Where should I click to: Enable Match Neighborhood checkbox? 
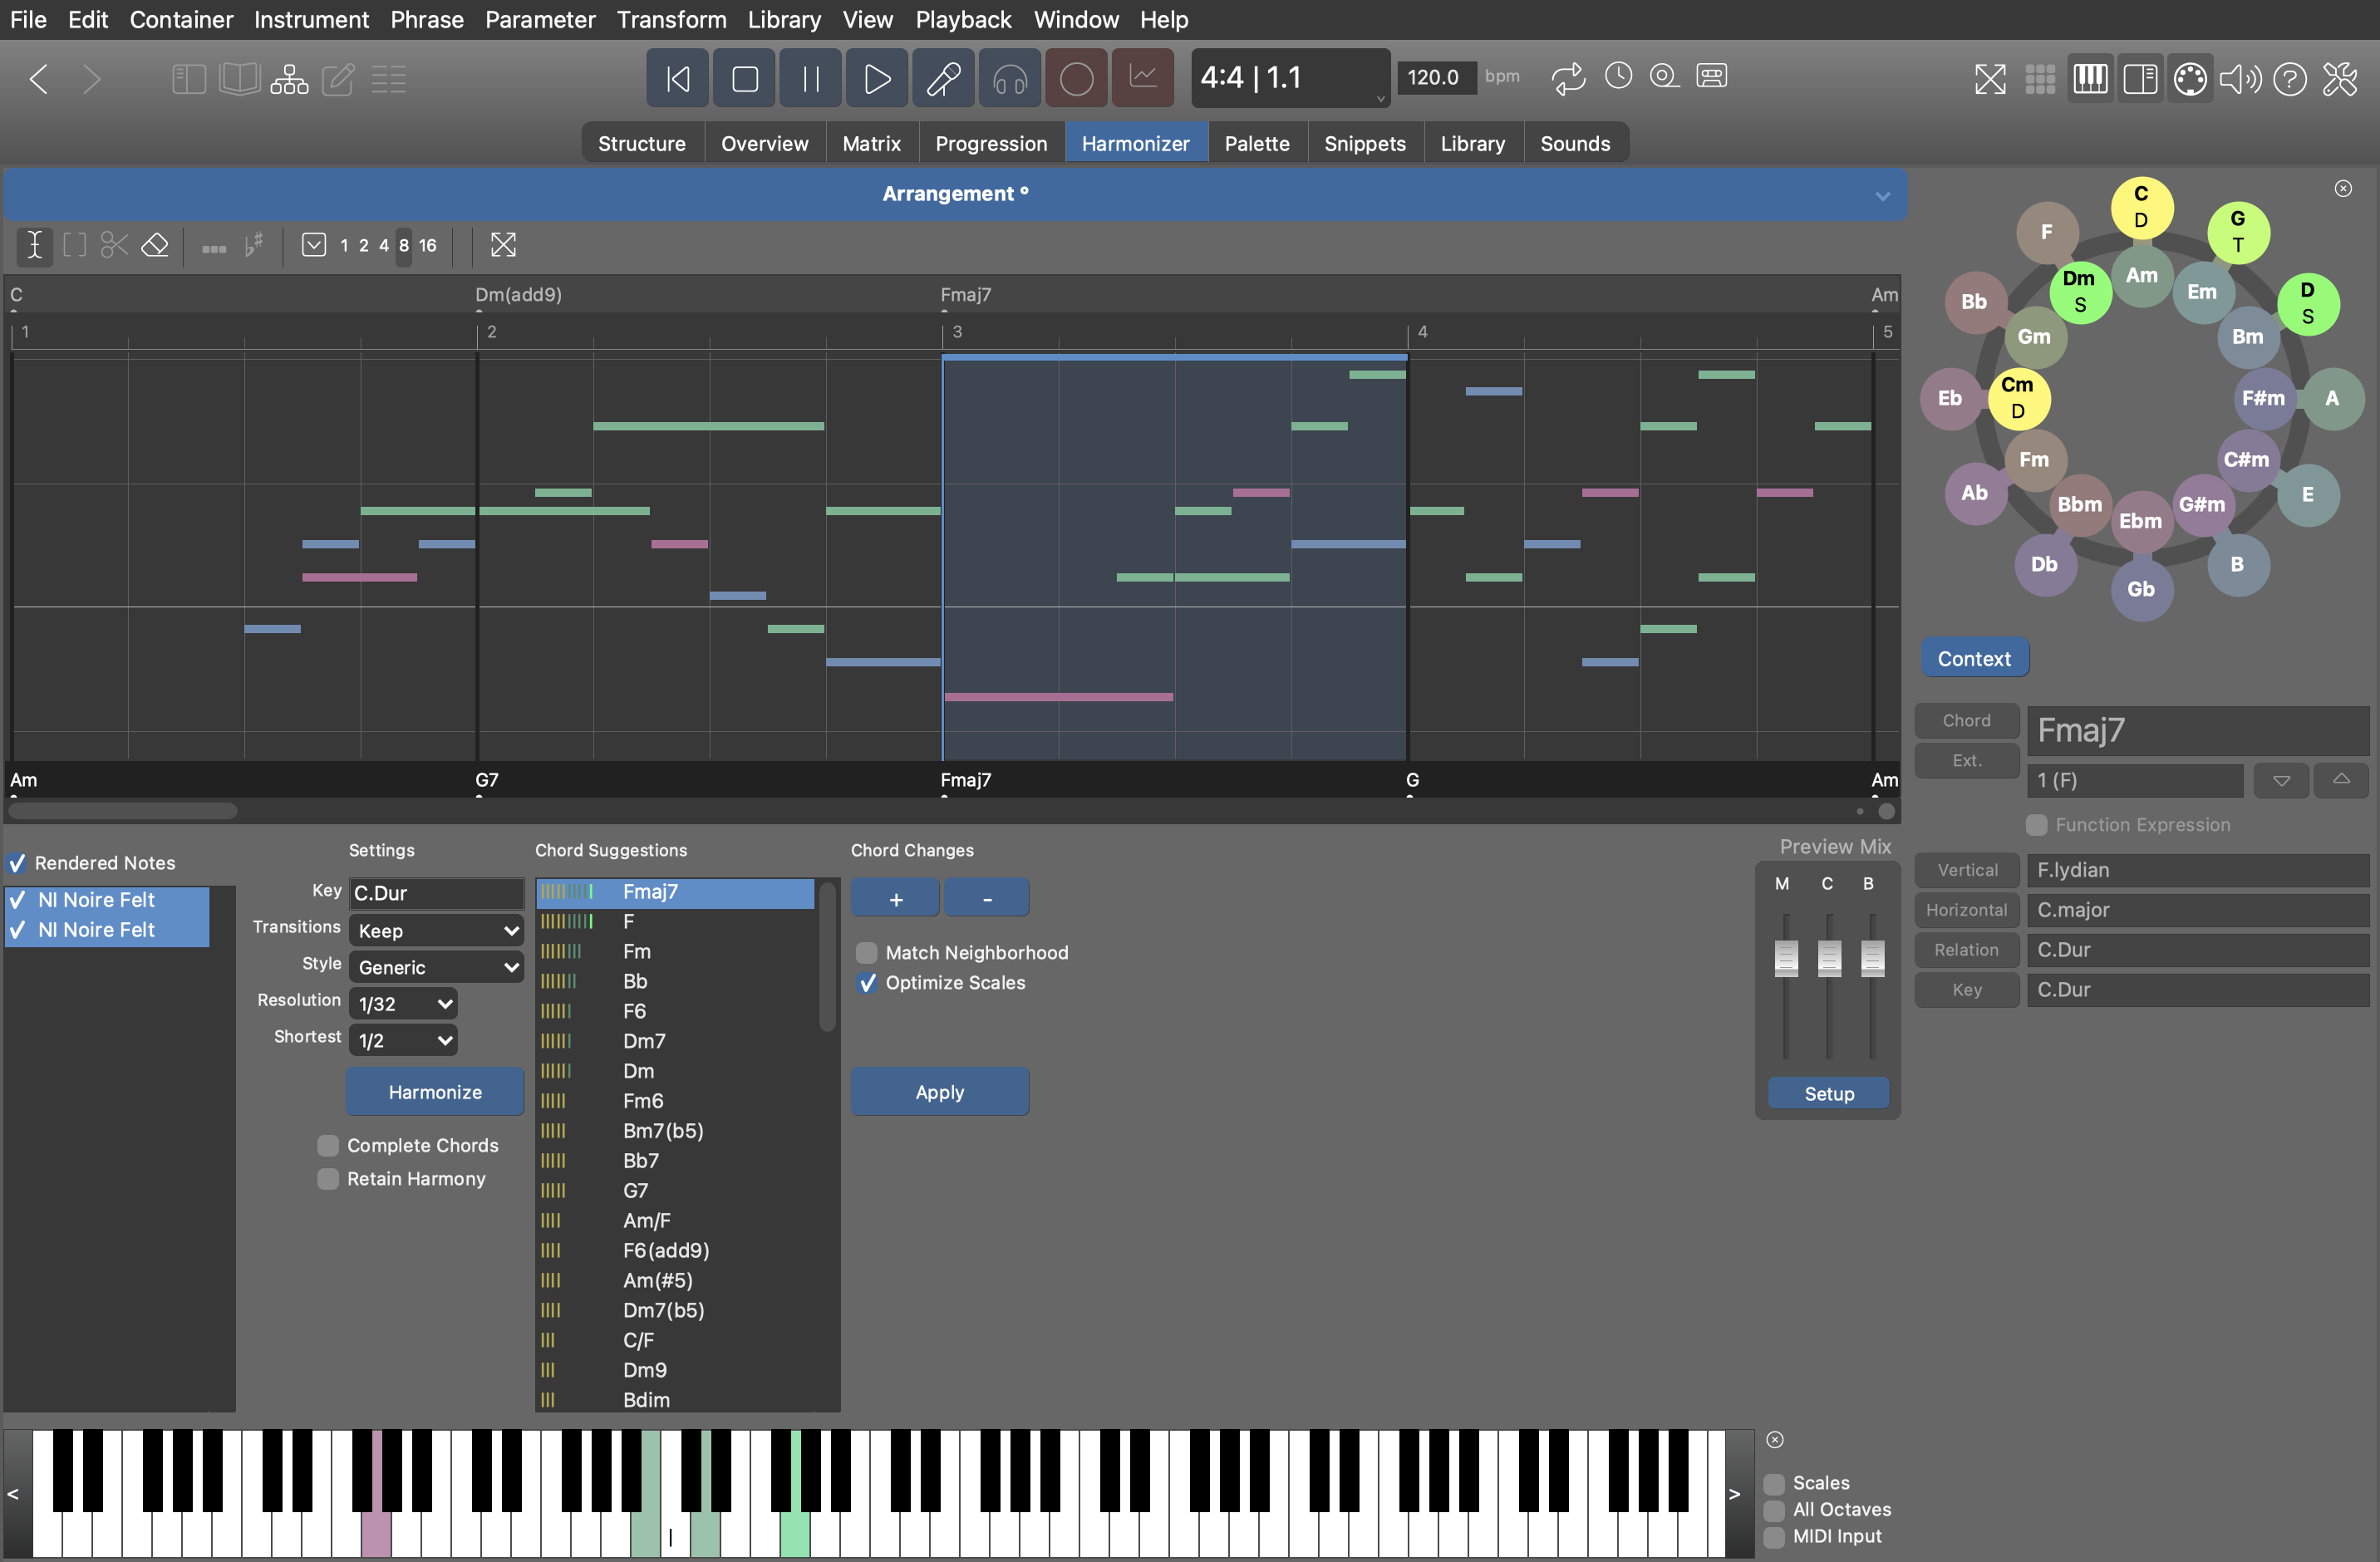click(x=867, y=952)
